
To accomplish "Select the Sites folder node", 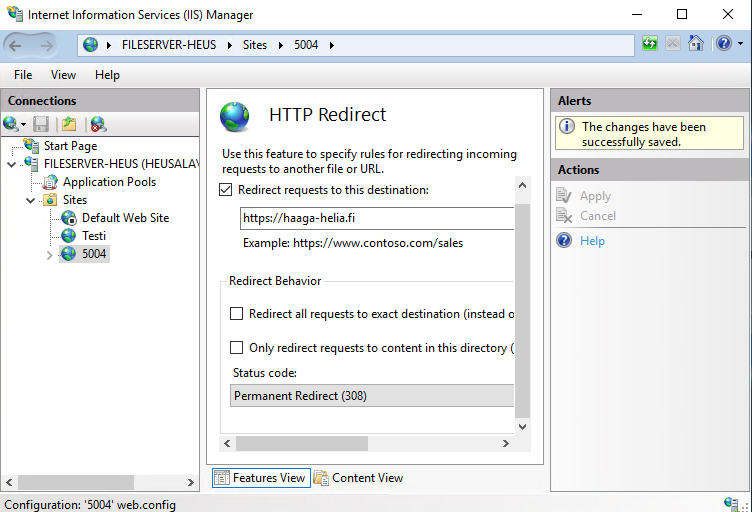I will tap(75, 200).
